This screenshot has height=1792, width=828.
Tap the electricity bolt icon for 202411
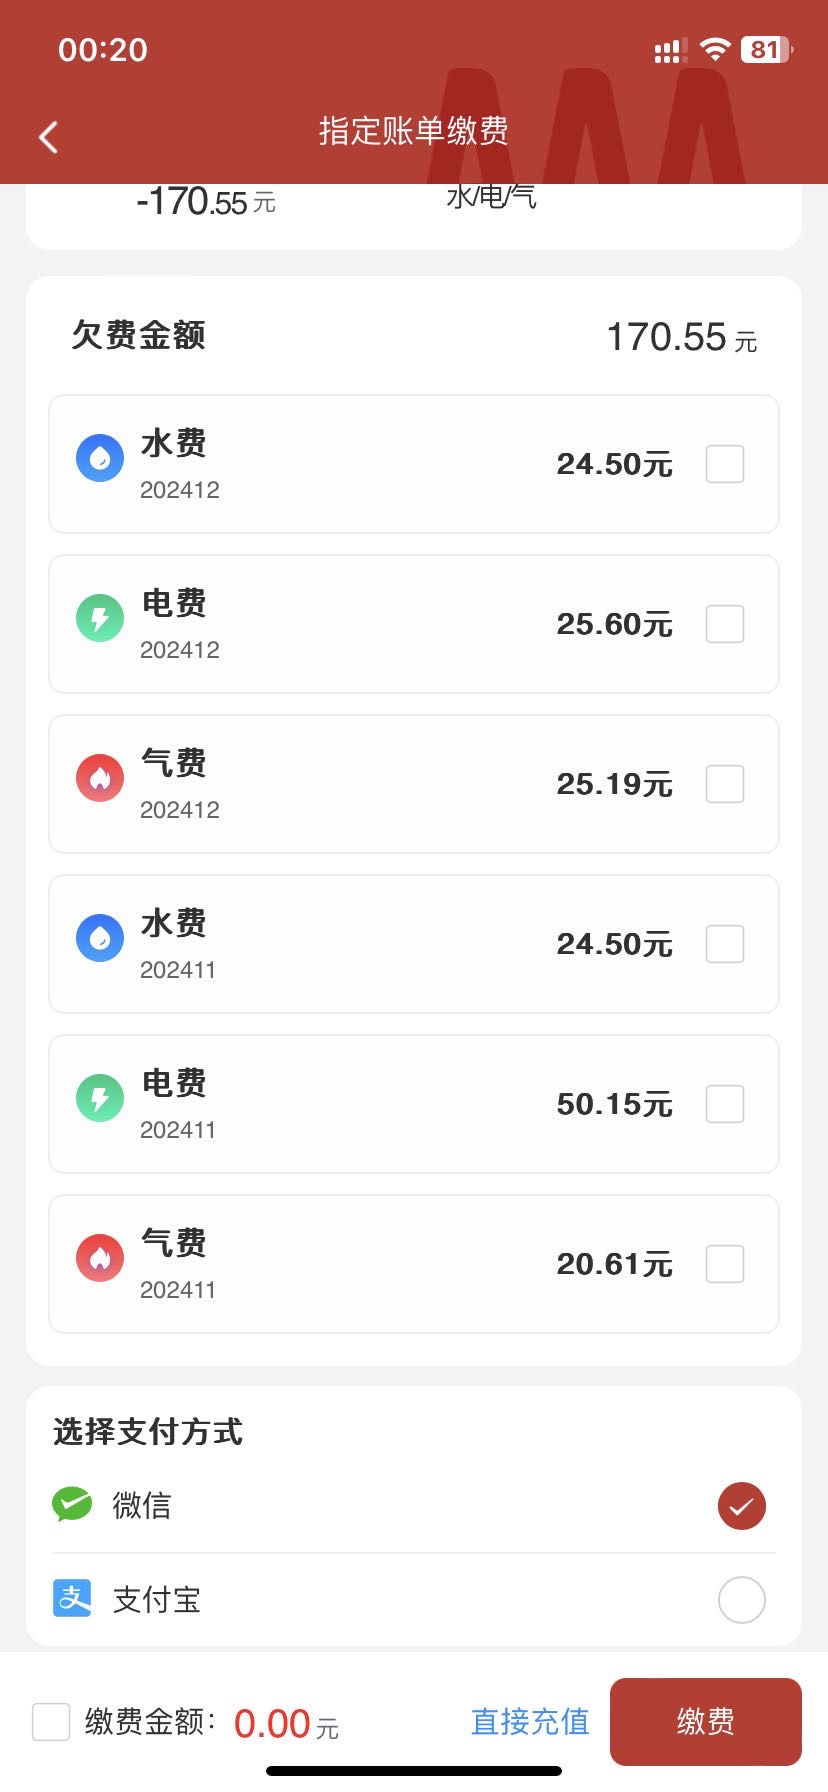point(100,1098)
